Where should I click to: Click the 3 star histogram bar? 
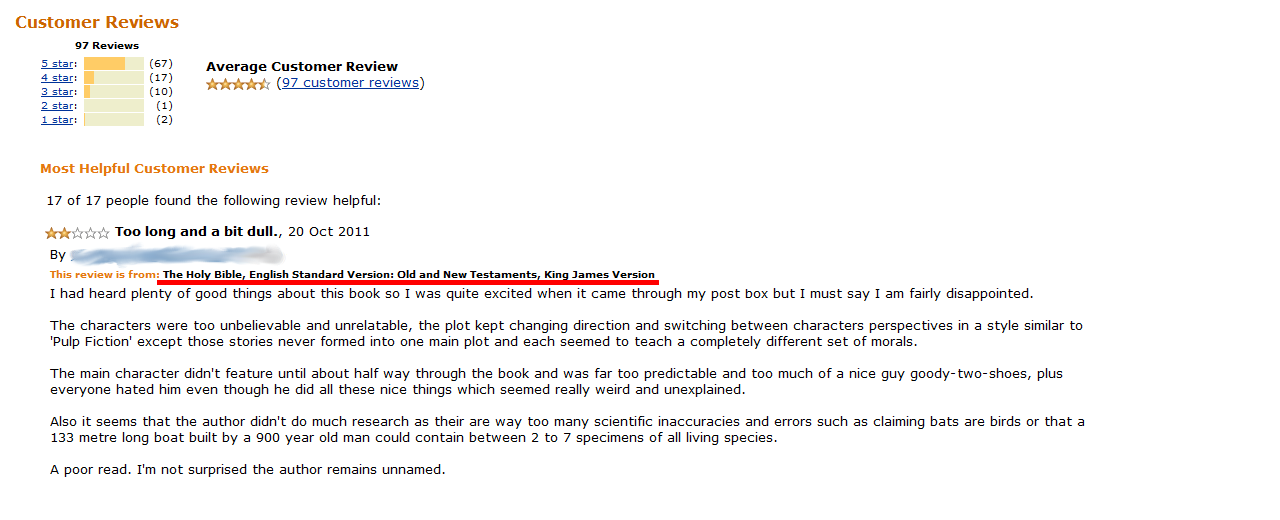pyautogui.click(x=114, y=92)
